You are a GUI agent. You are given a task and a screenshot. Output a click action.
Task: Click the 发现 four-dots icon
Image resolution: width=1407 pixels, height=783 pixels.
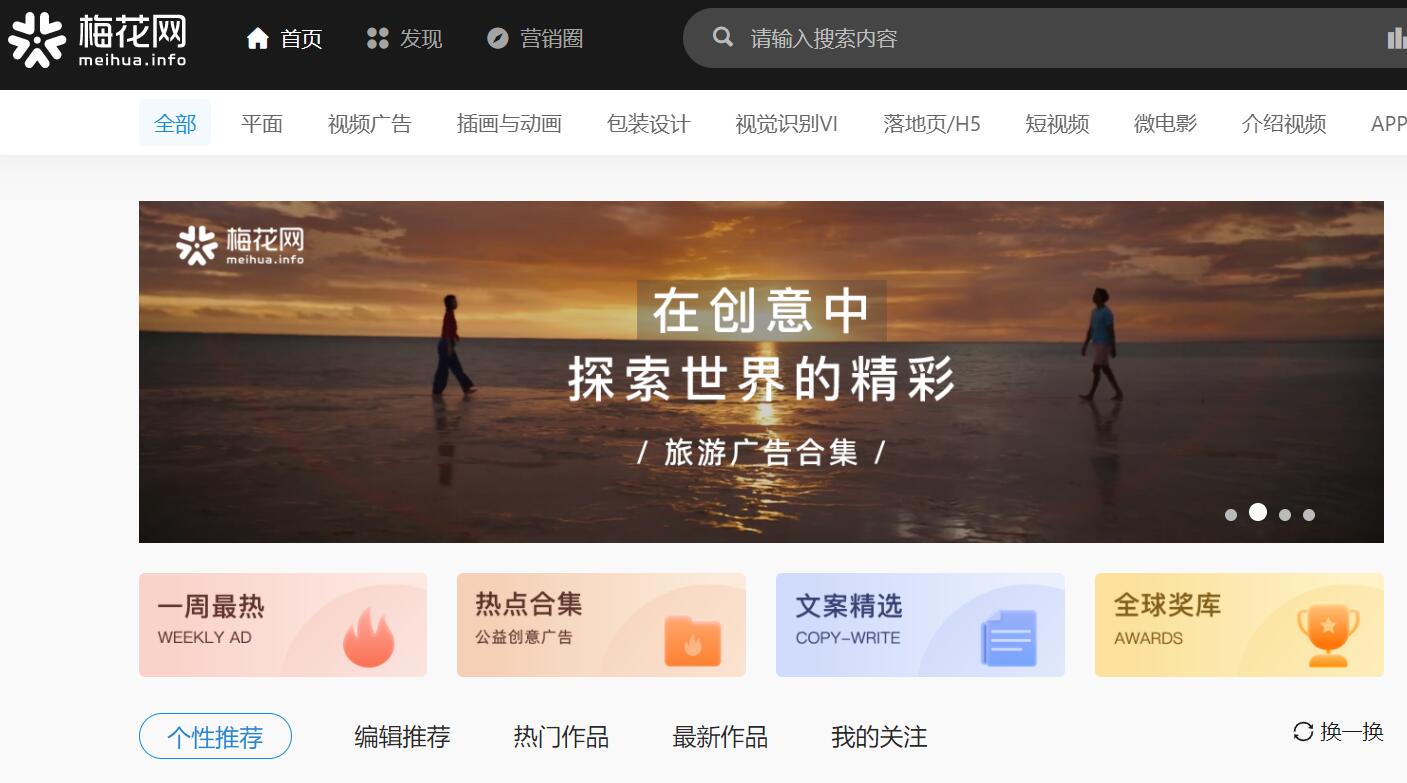(x=377, y=39)
